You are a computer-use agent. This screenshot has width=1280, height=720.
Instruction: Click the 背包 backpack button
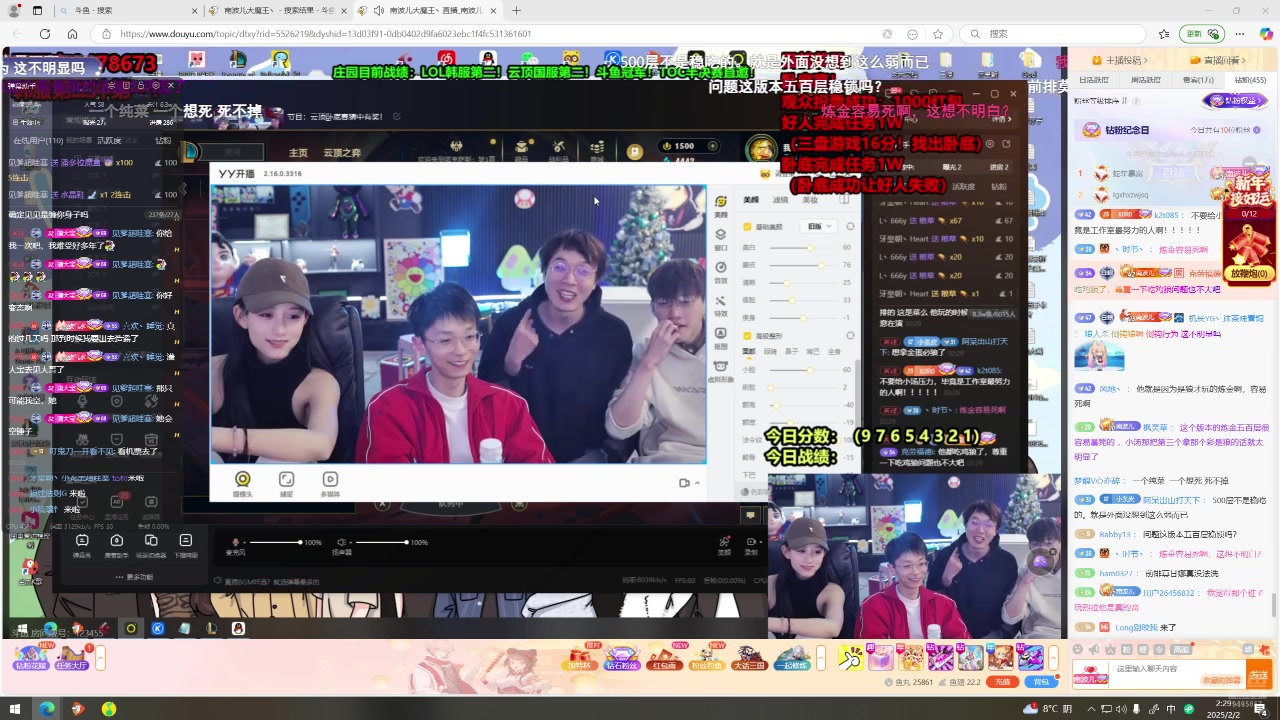1041,682
